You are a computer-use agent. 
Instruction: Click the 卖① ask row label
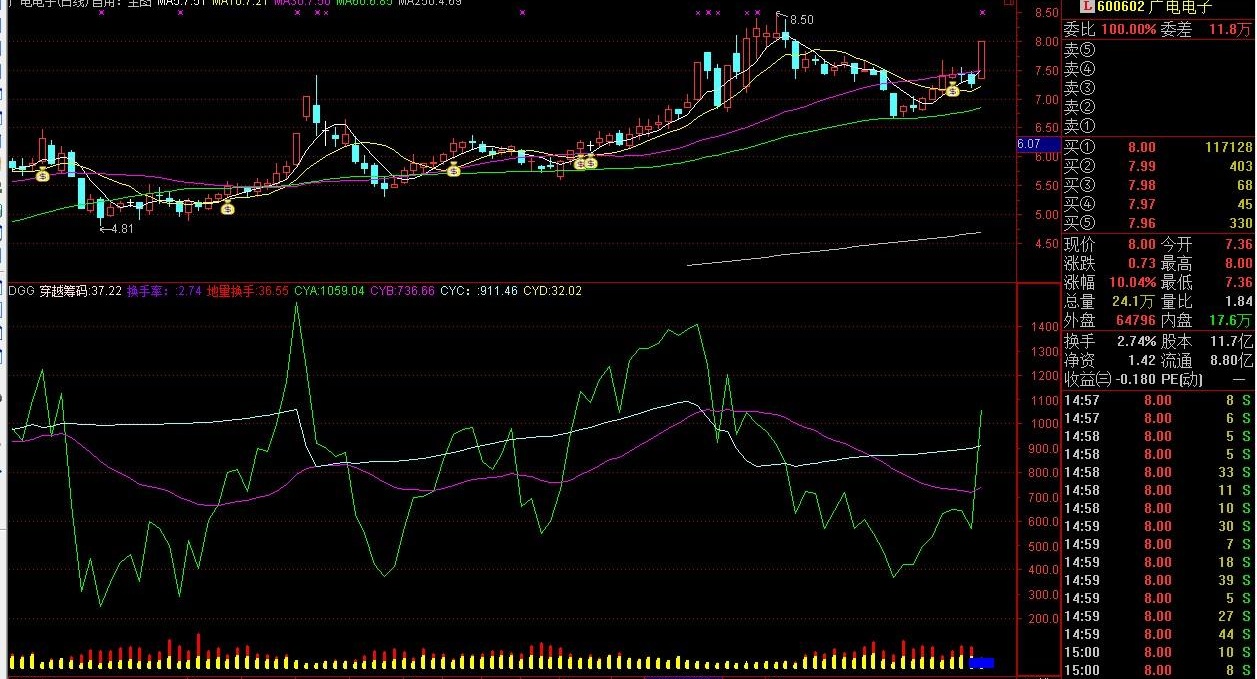click(1078, 127)
